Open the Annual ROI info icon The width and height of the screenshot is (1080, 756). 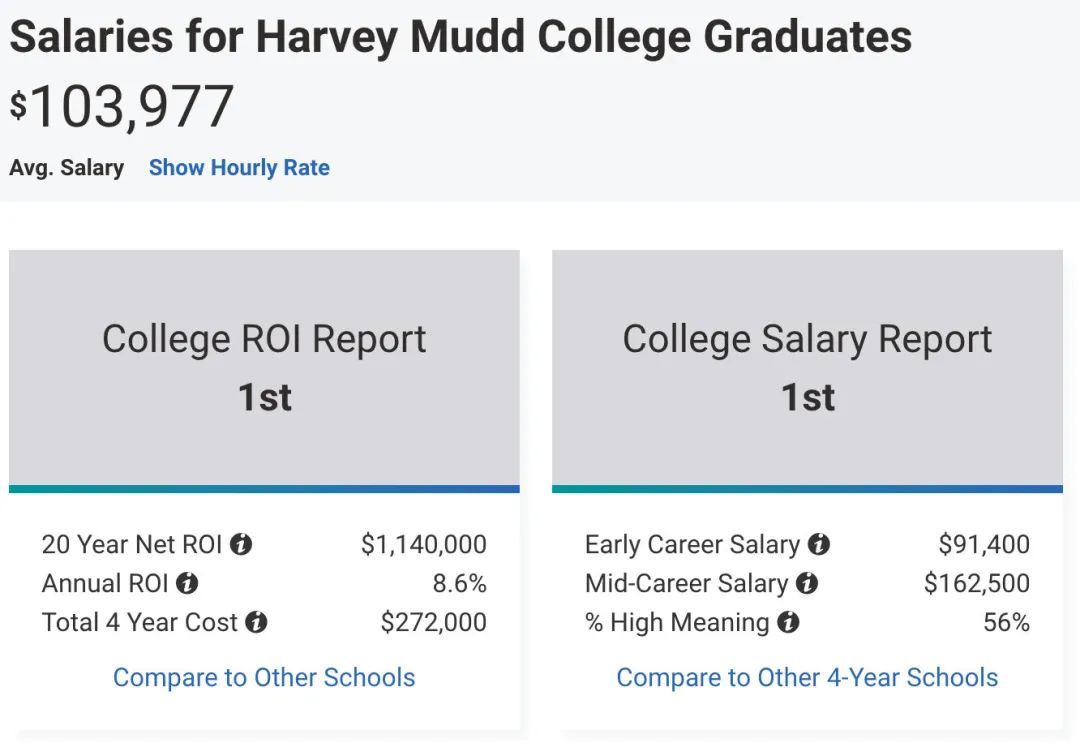[187, 584]
